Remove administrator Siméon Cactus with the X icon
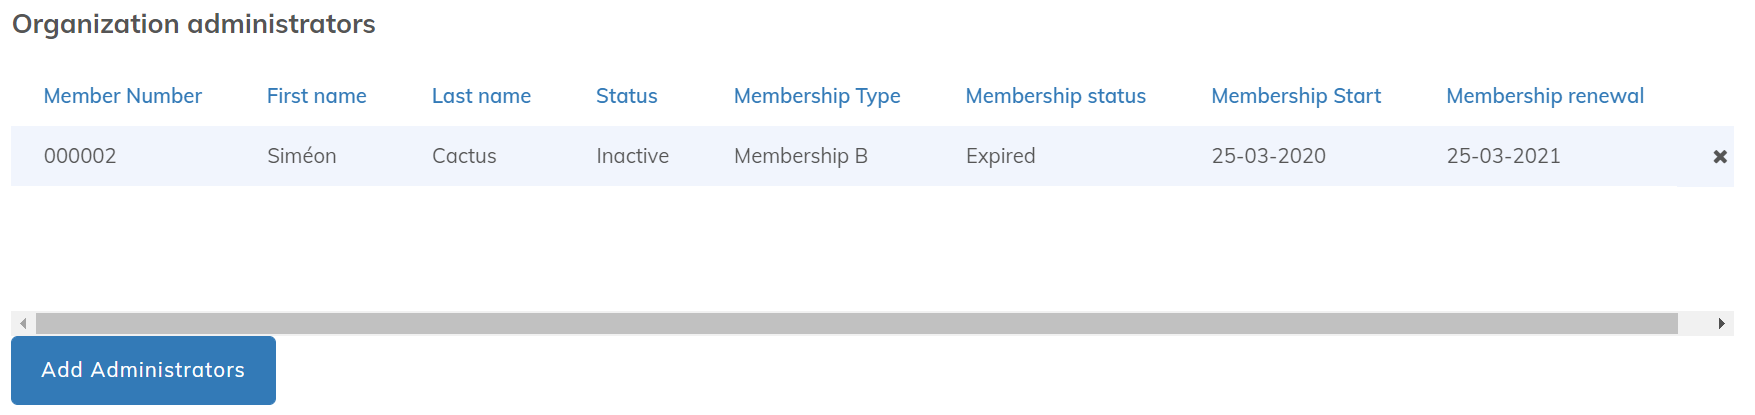 1720,157
